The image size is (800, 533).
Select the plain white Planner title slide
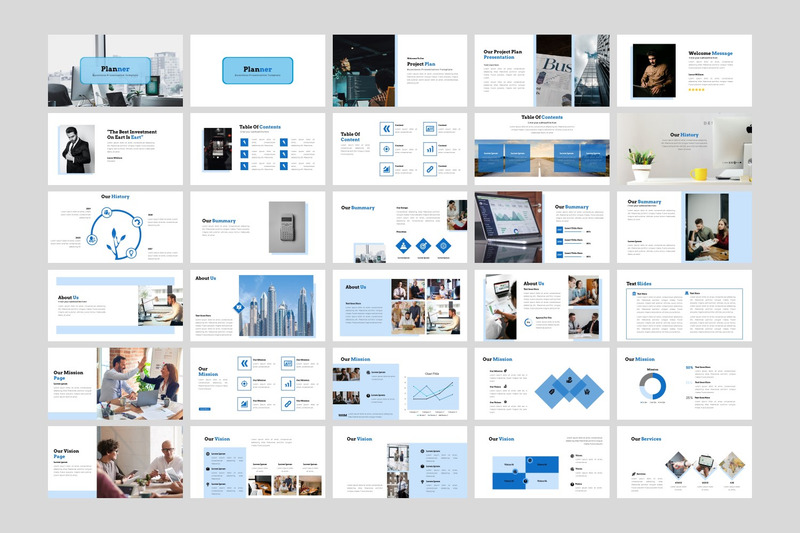click(257, 71)
